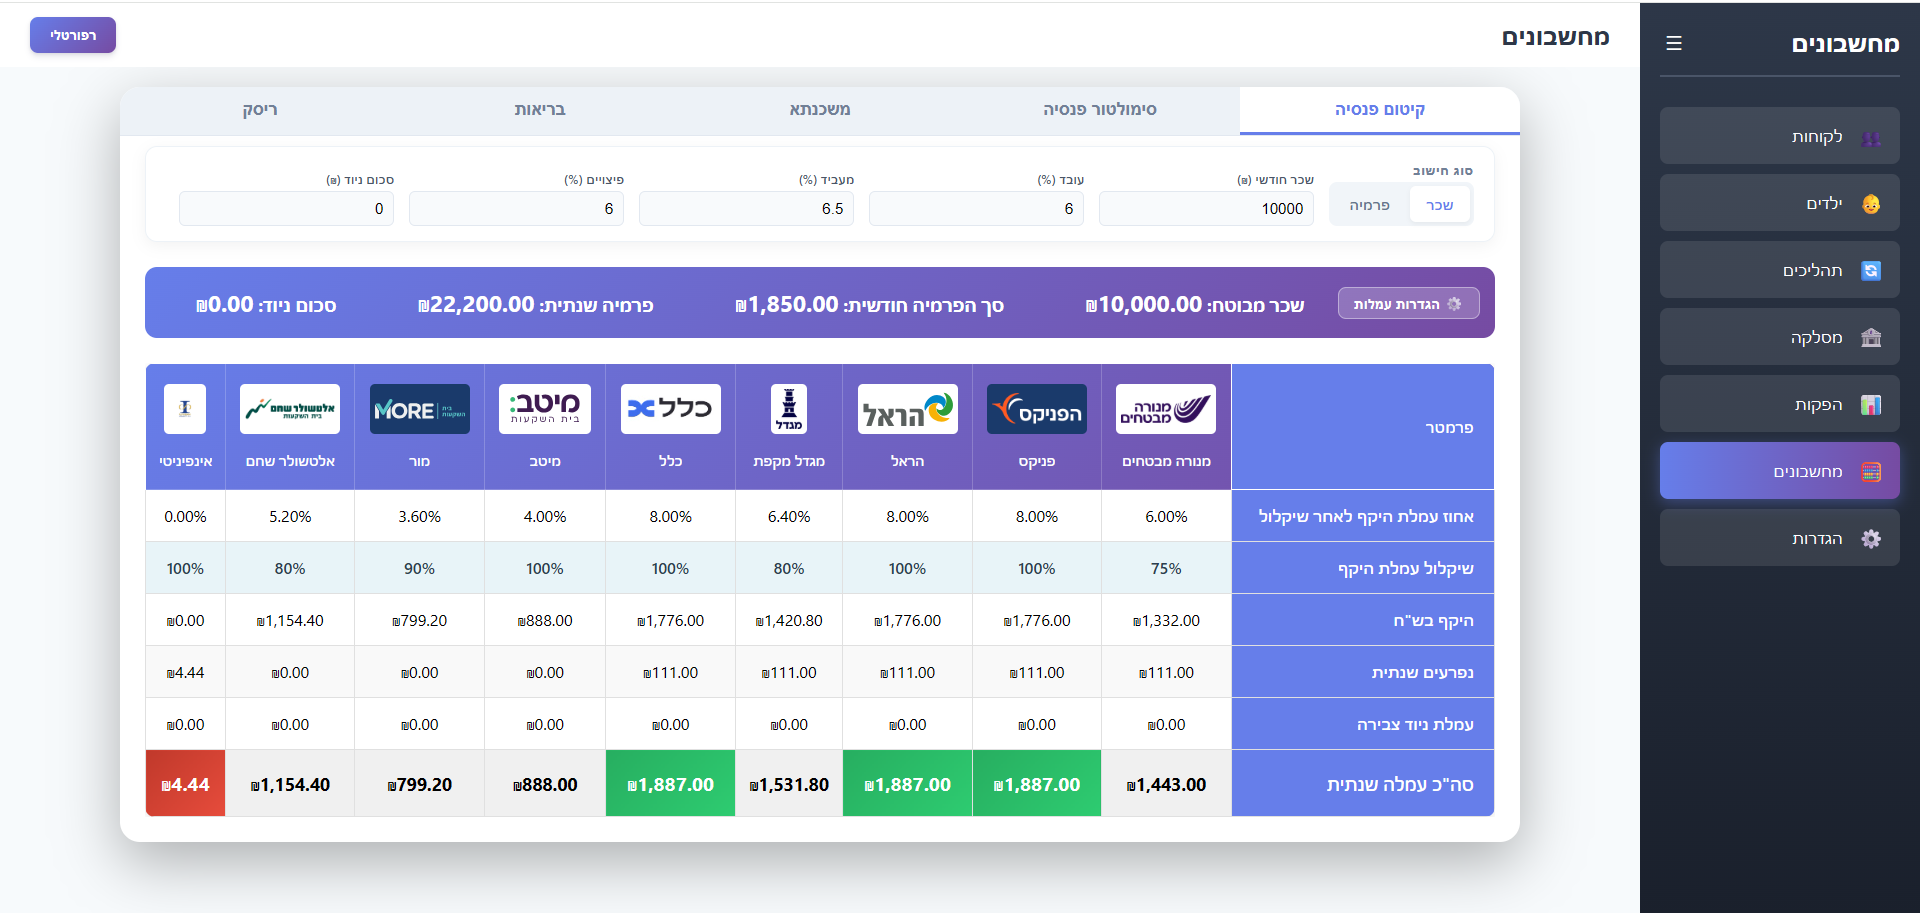This screenshot has width=1920, height=913.
Task: Click the מגדל מקפת company logo
Action: click(x=789, y=409)
